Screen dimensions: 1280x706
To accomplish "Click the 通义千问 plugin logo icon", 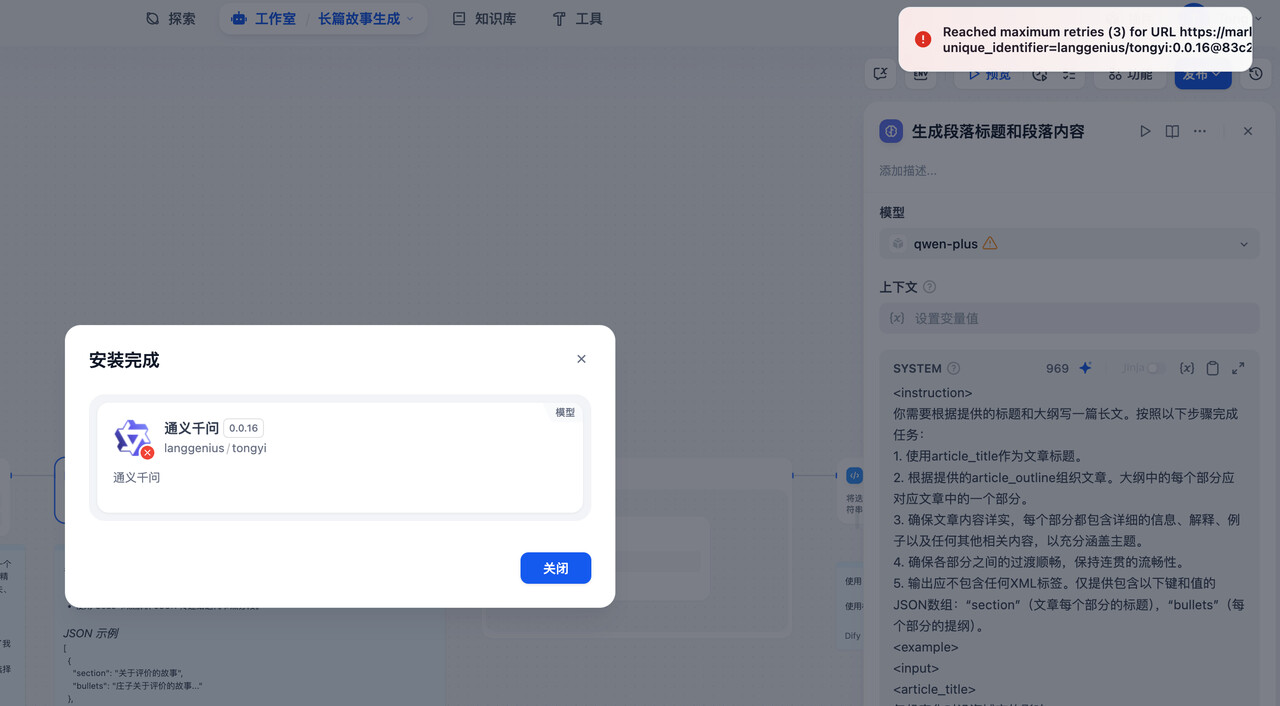I will click(x=132, y=438).
